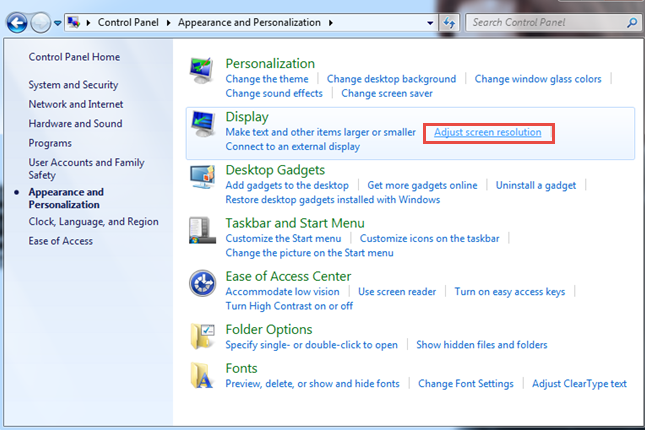
Task: Click Turn High Contrast on or off
Action: click(x=289, y=306)
